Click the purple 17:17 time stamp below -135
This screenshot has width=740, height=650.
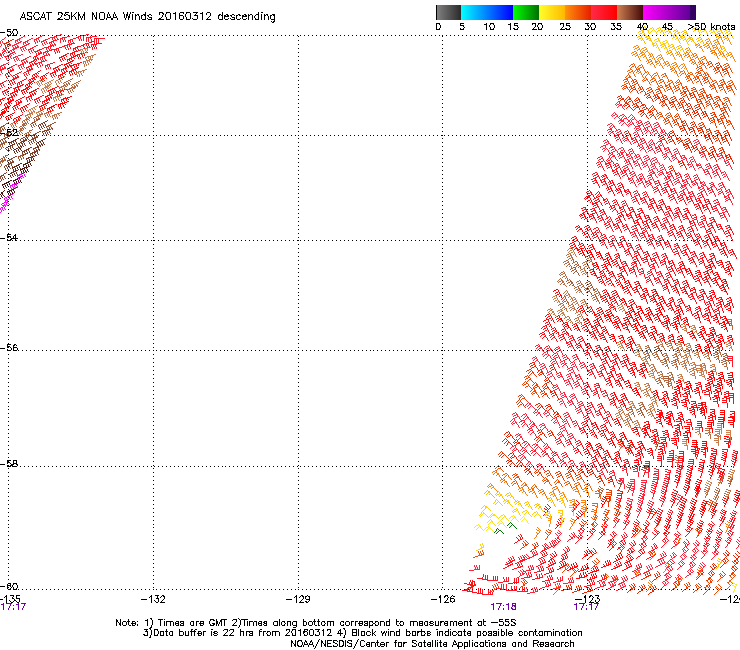tap(13, 607)
